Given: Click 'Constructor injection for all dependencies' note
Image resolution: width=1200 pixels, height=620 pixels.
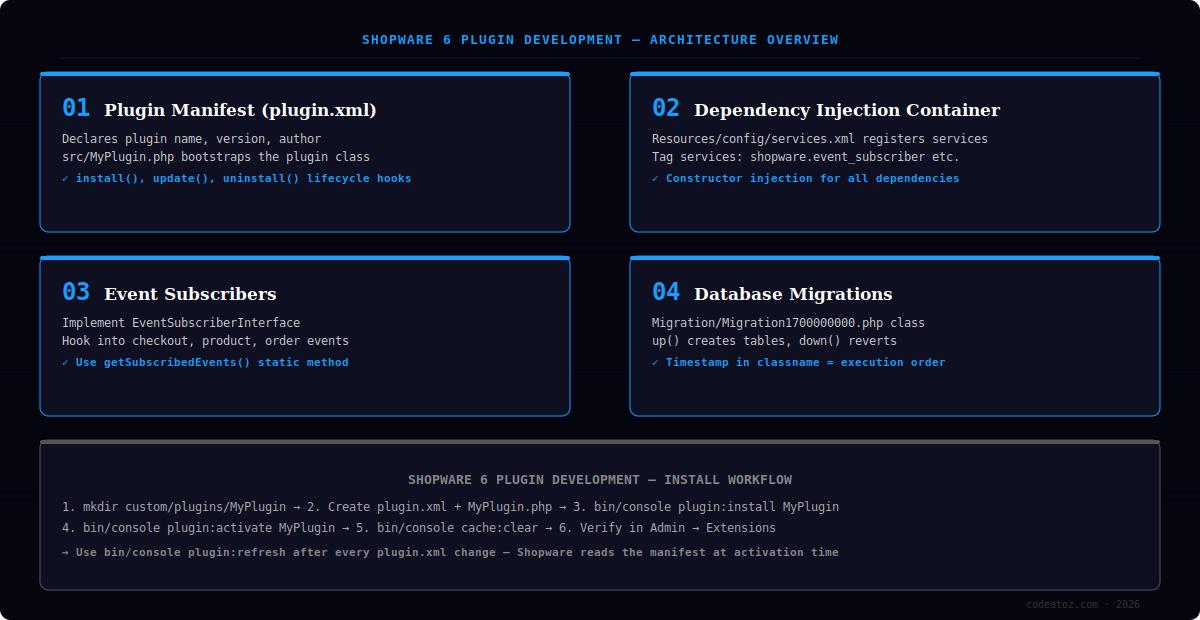Looking at the screenshot, I should tap(805, 178).
